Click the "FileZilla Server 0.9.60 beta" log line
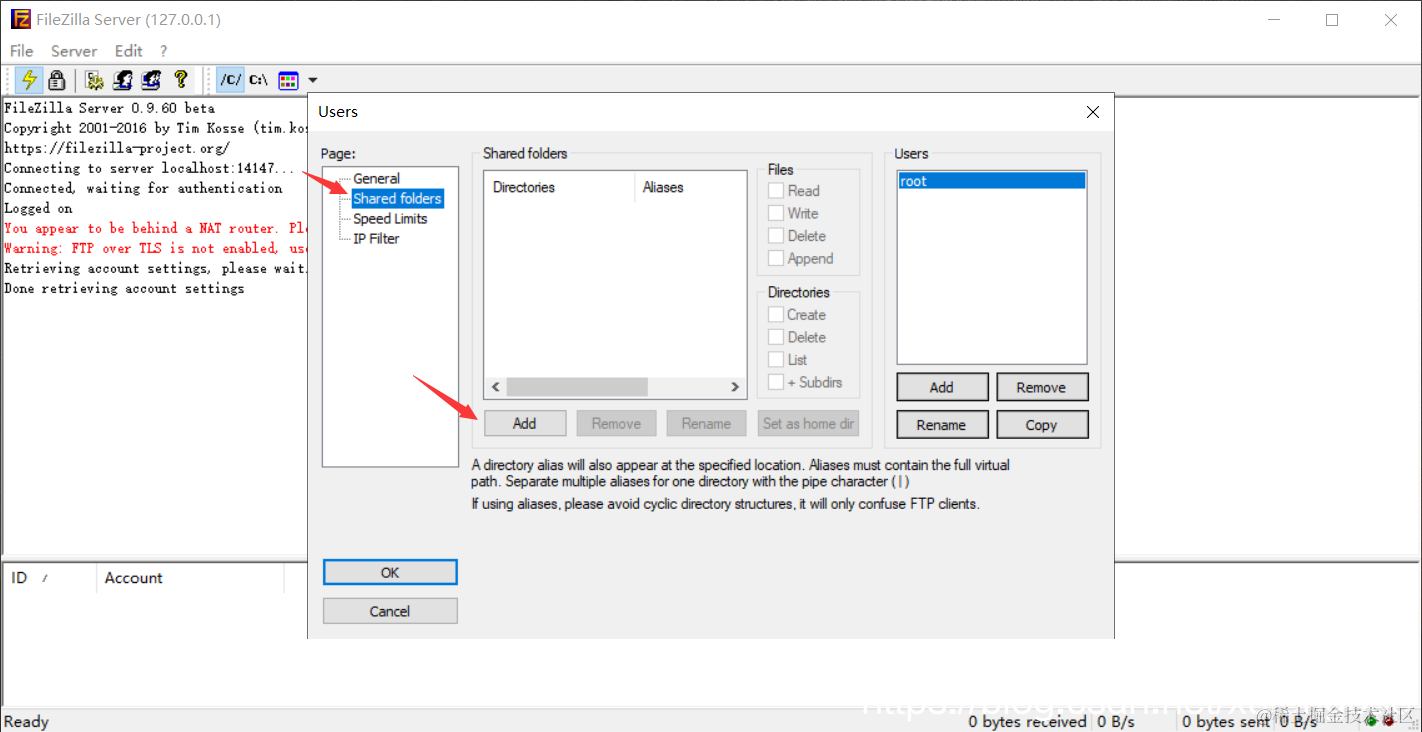The width and height of the screenshot is (1422, 732). point(110,108)
